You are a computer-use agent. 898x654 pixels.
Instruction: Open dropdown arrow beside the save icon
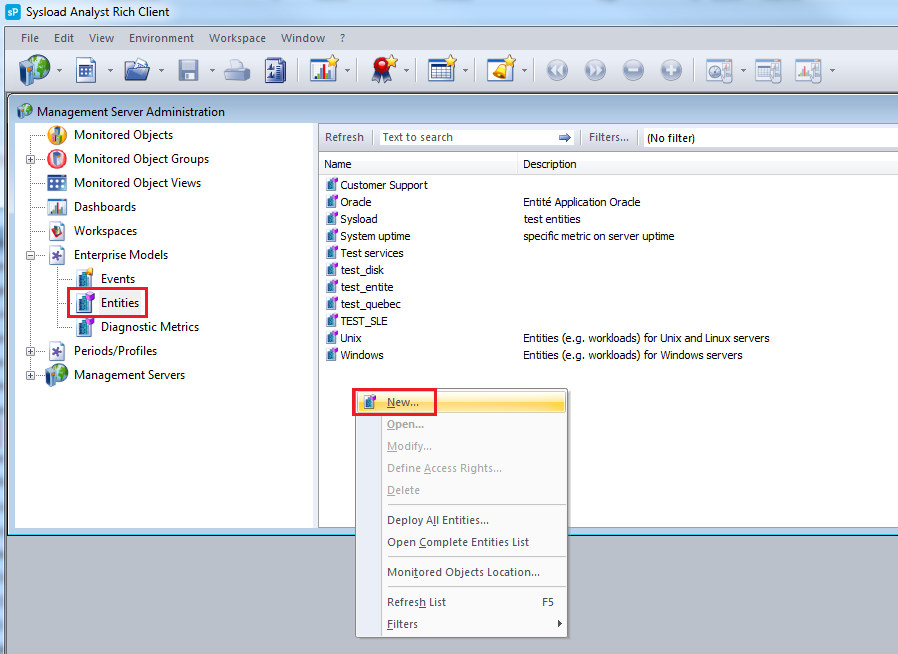click(x=212, y=70)
